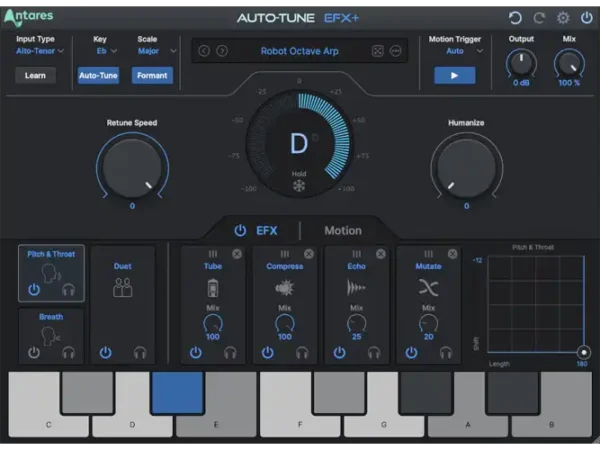Screen dimensions: 600x450
Task: Select the Pitch & Throat head icon
Action: pos(51,273)
